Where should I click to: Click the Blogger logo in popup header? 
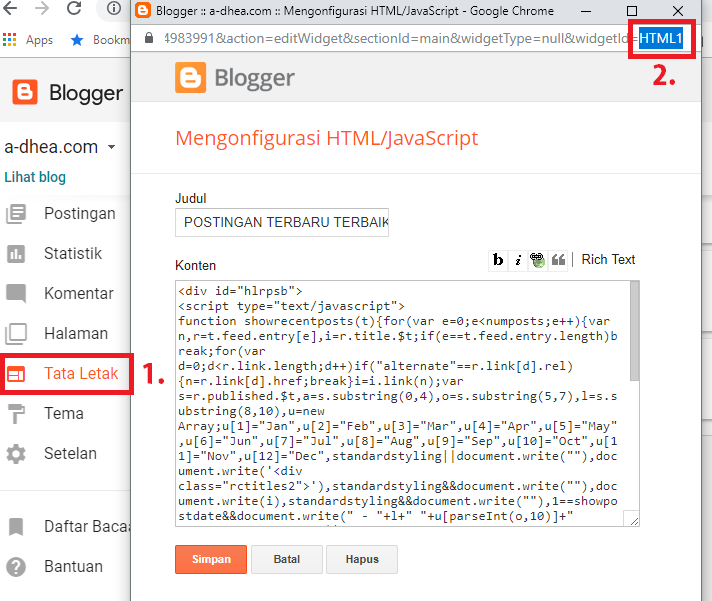[190, 78]
